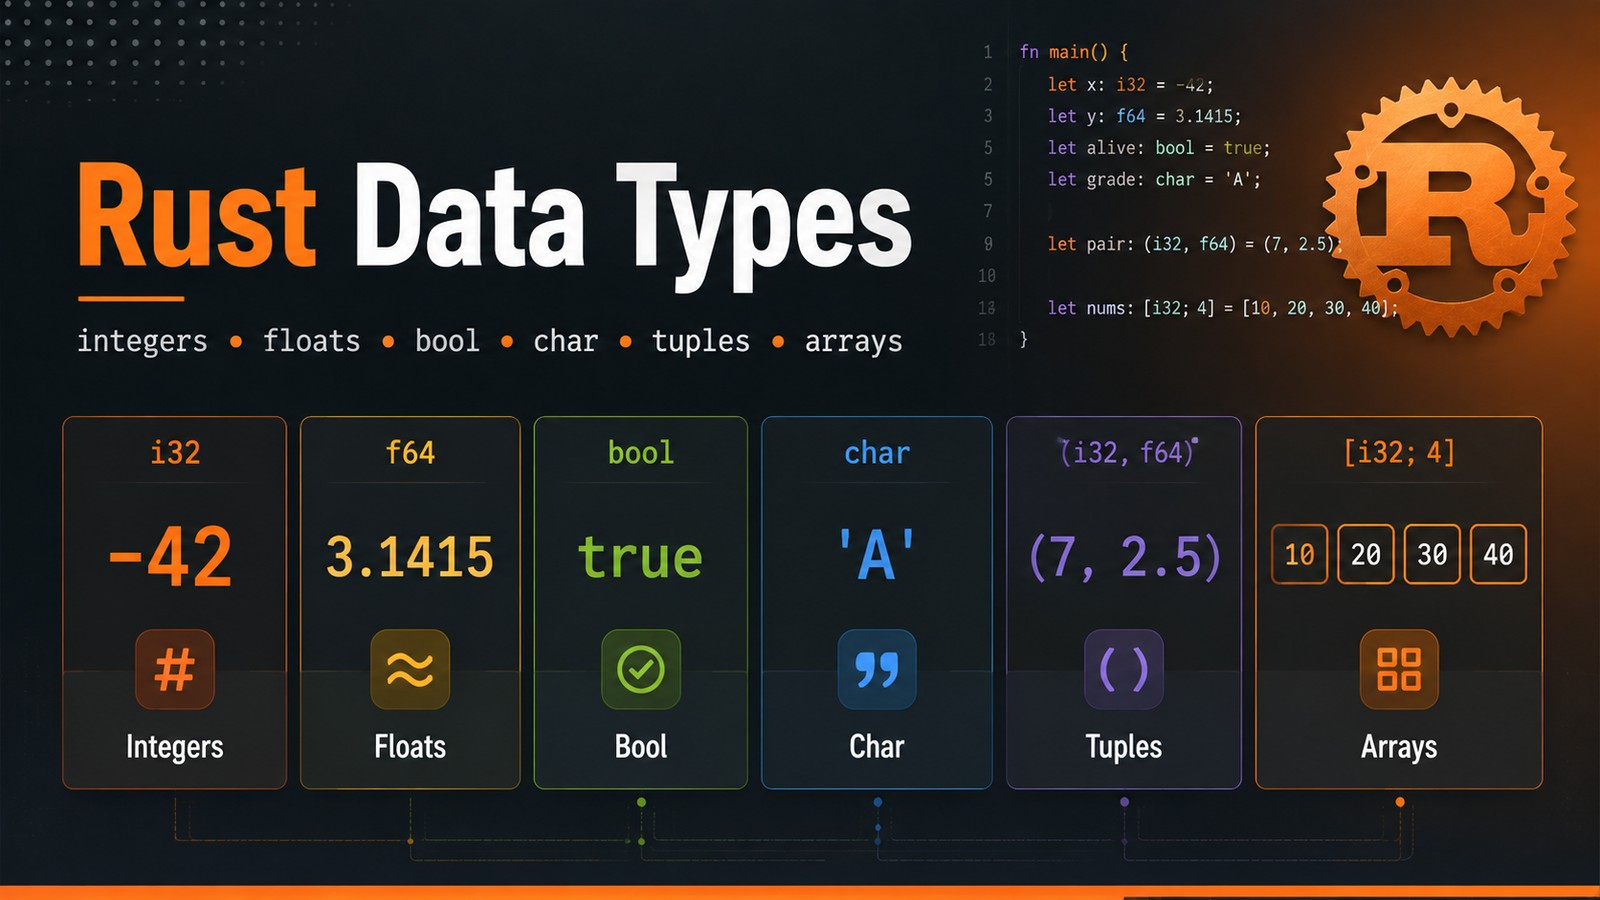Viewport: 1600px width, 900px height.
Task: Select the array cell containing 20
Action: click(1366, 554)
